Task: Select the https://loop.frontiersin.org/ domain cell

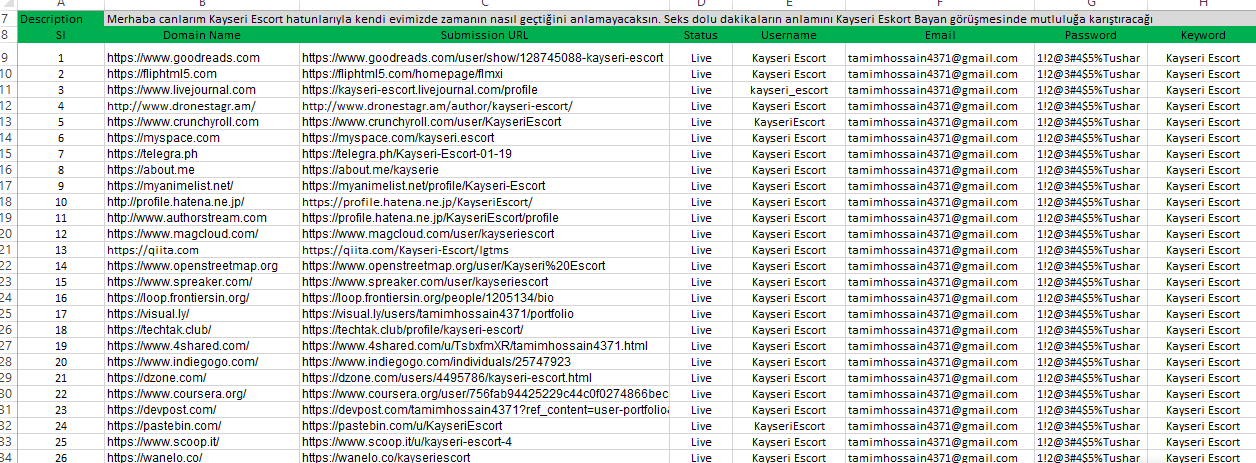Action: point(202,298)
